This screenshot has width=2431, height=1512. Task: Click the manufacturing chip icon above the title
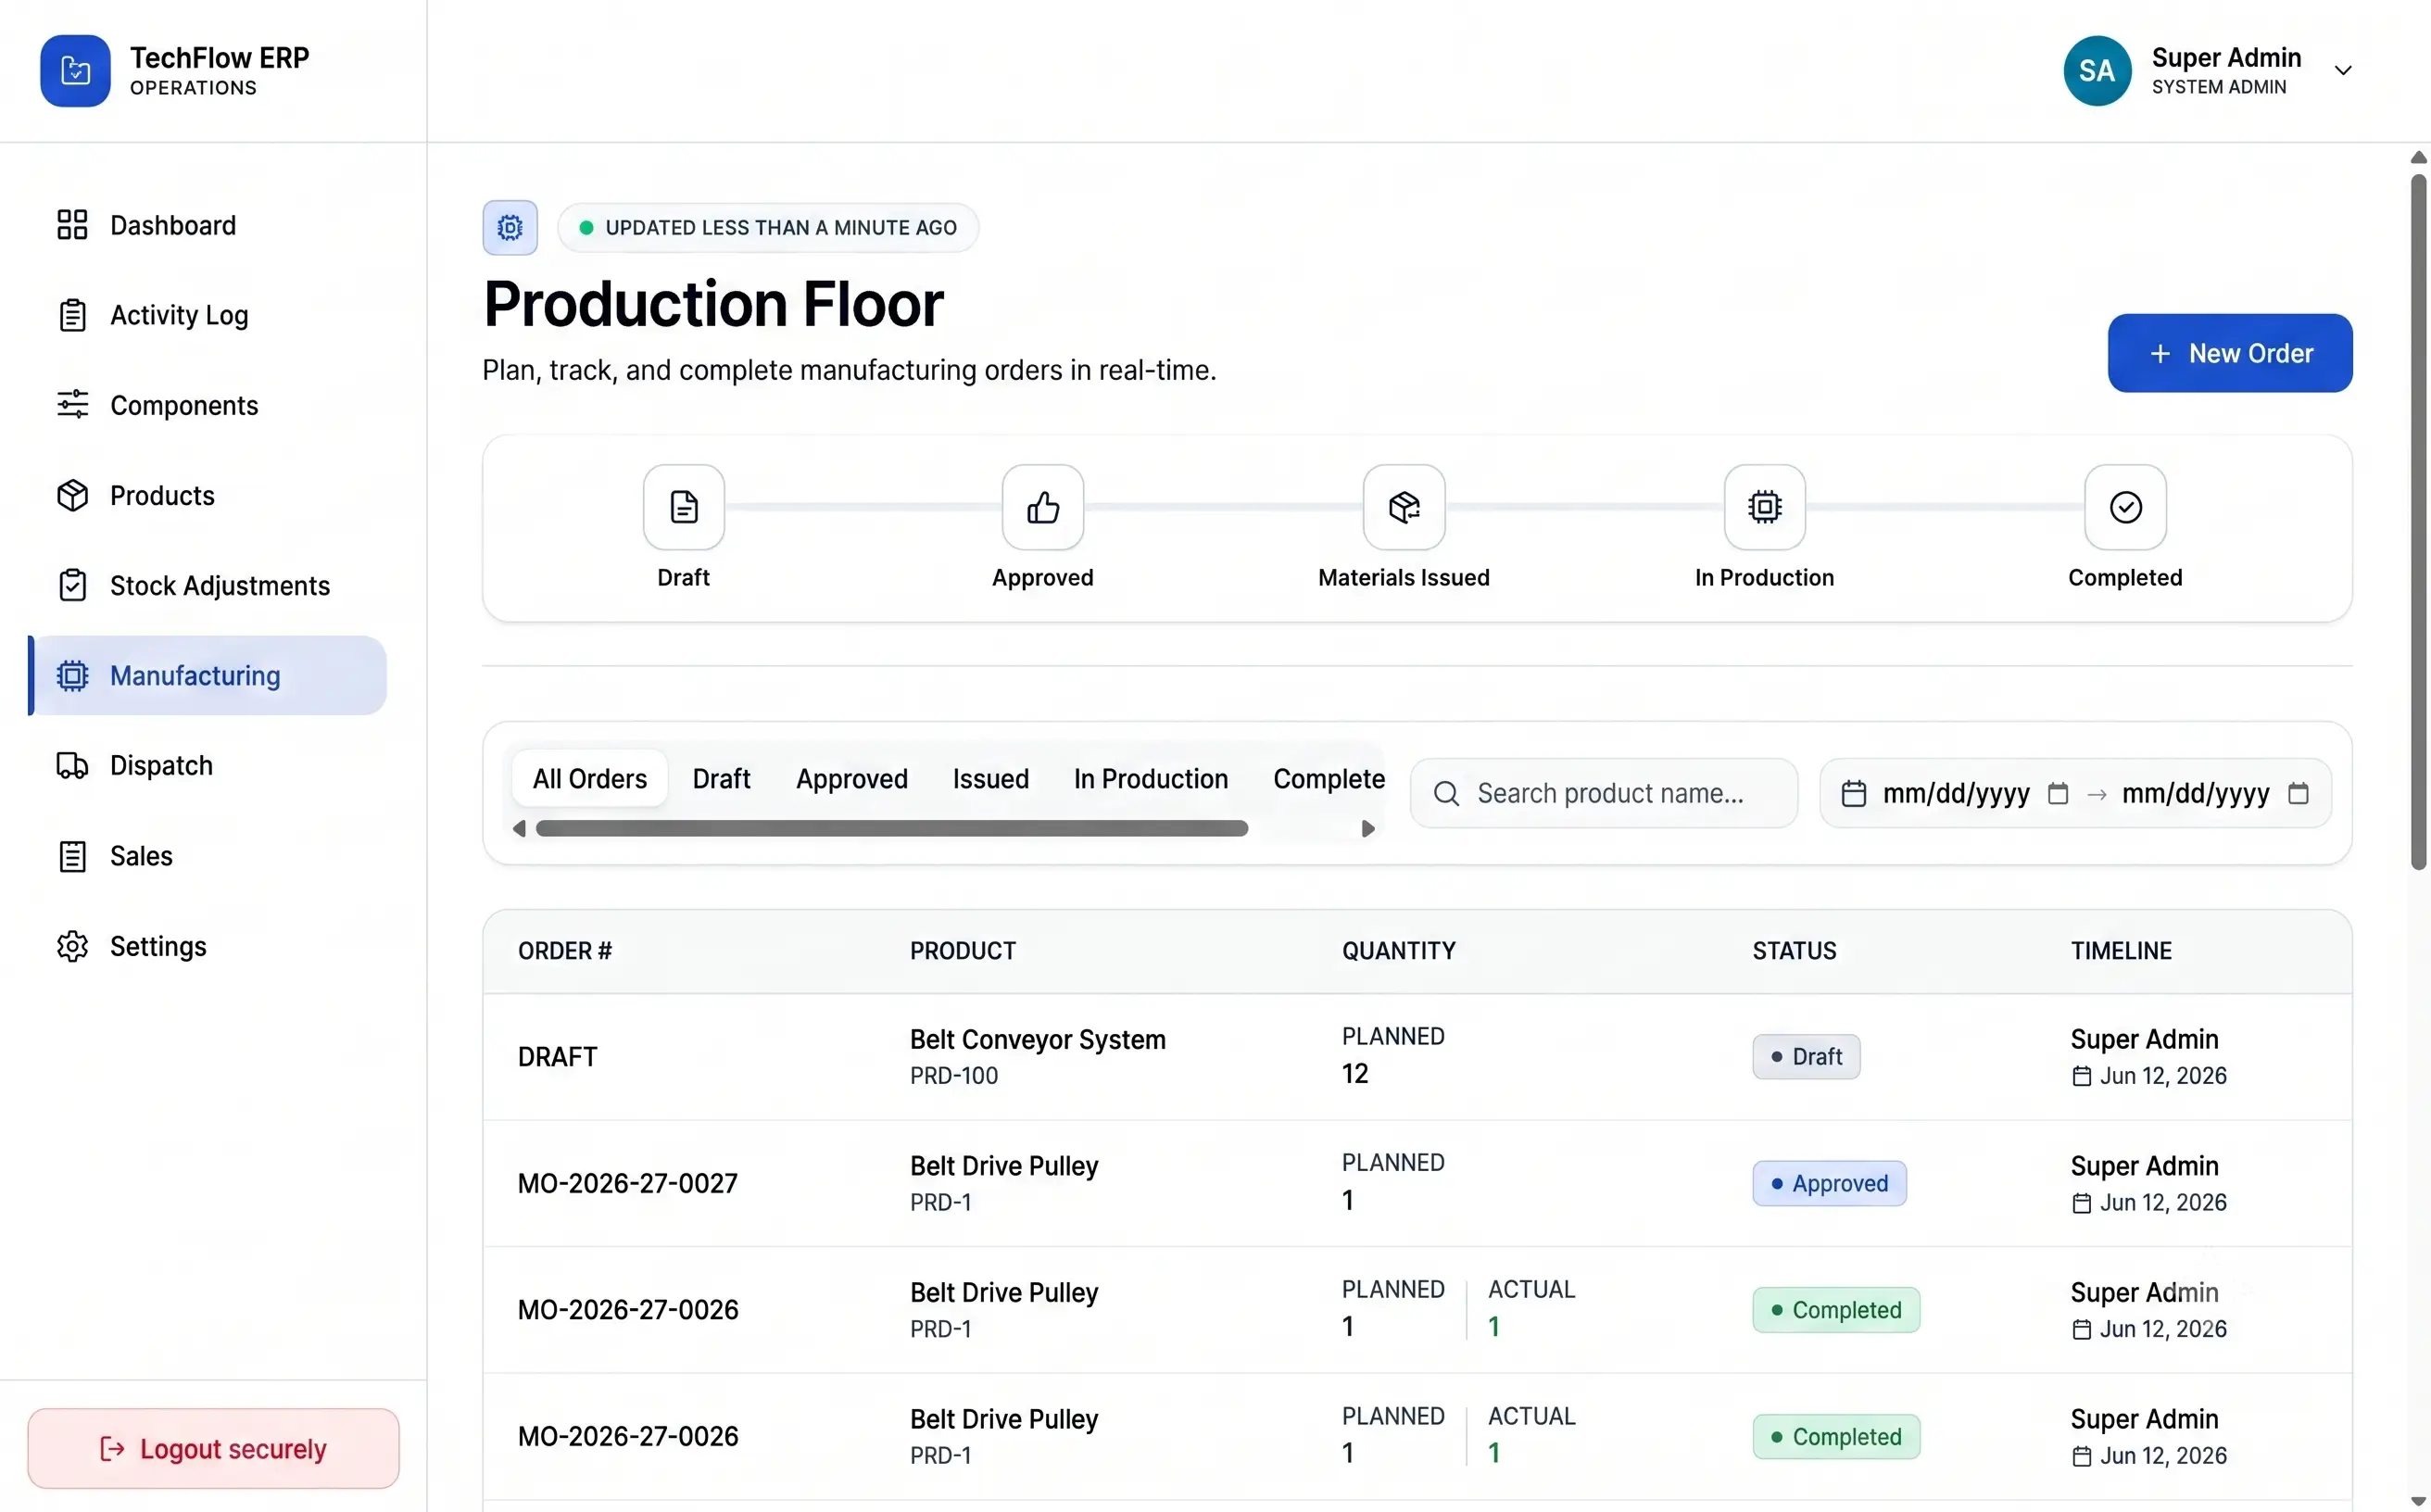pos(510,228)
